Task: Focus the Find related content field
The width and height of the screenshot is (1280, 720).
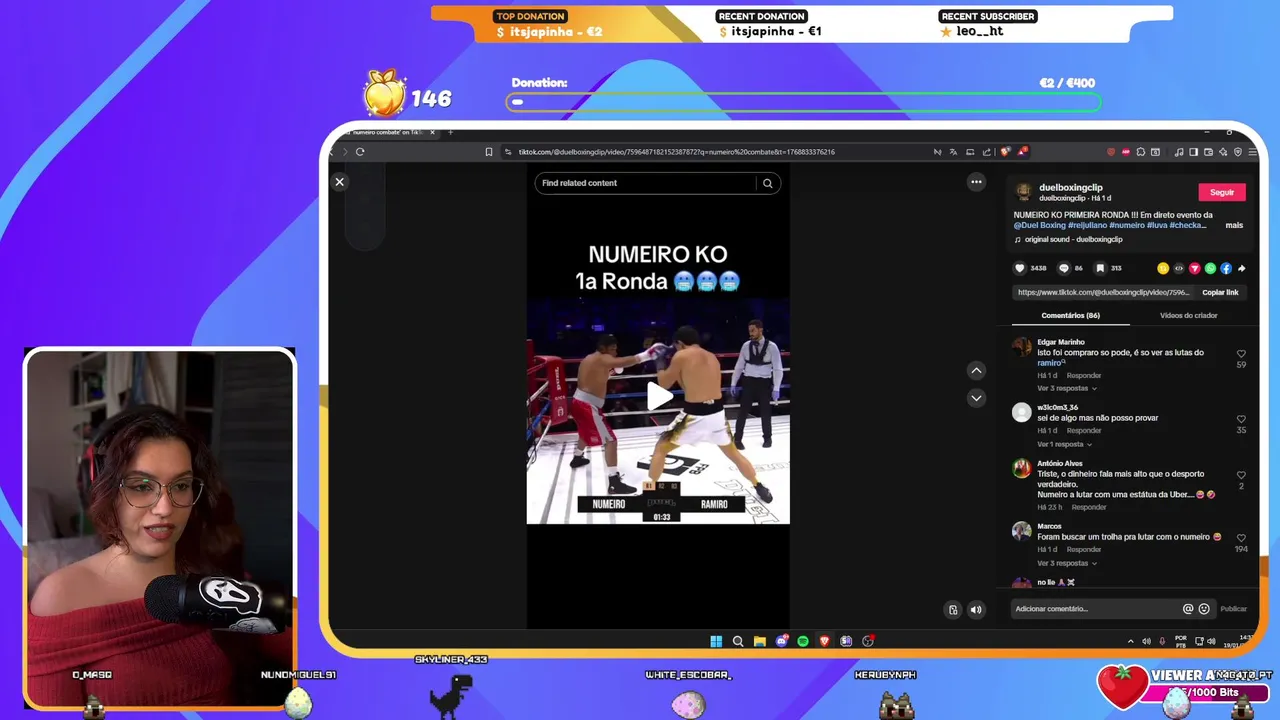Action: [x=645, y=183]
